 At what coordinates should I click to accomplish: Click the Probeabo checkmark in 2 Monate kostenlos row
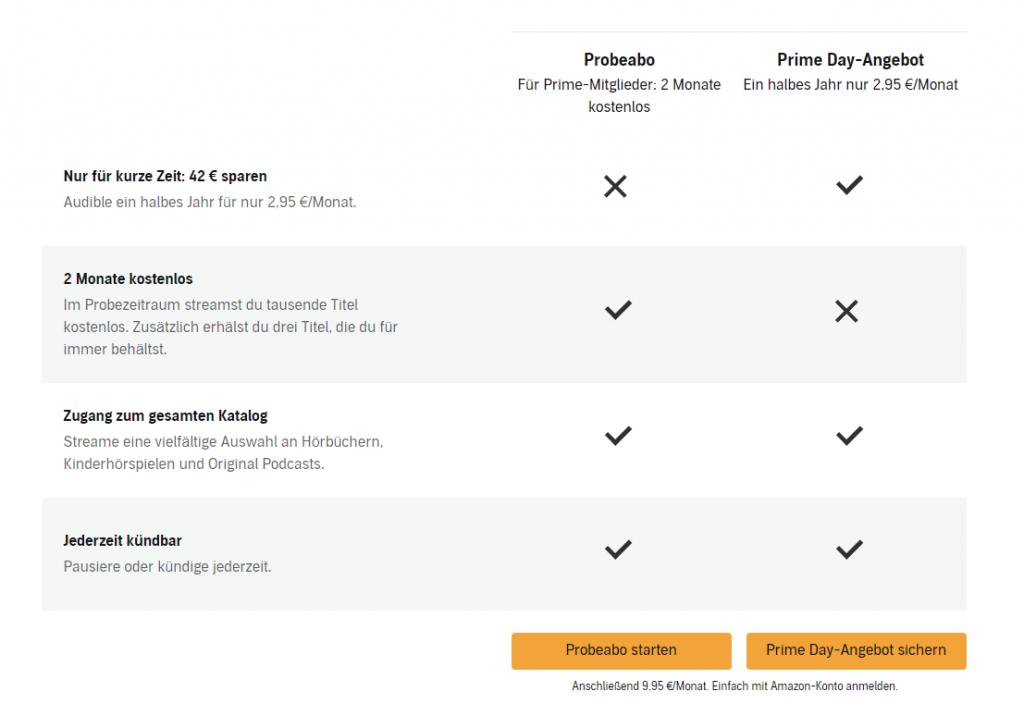(619, 310)
